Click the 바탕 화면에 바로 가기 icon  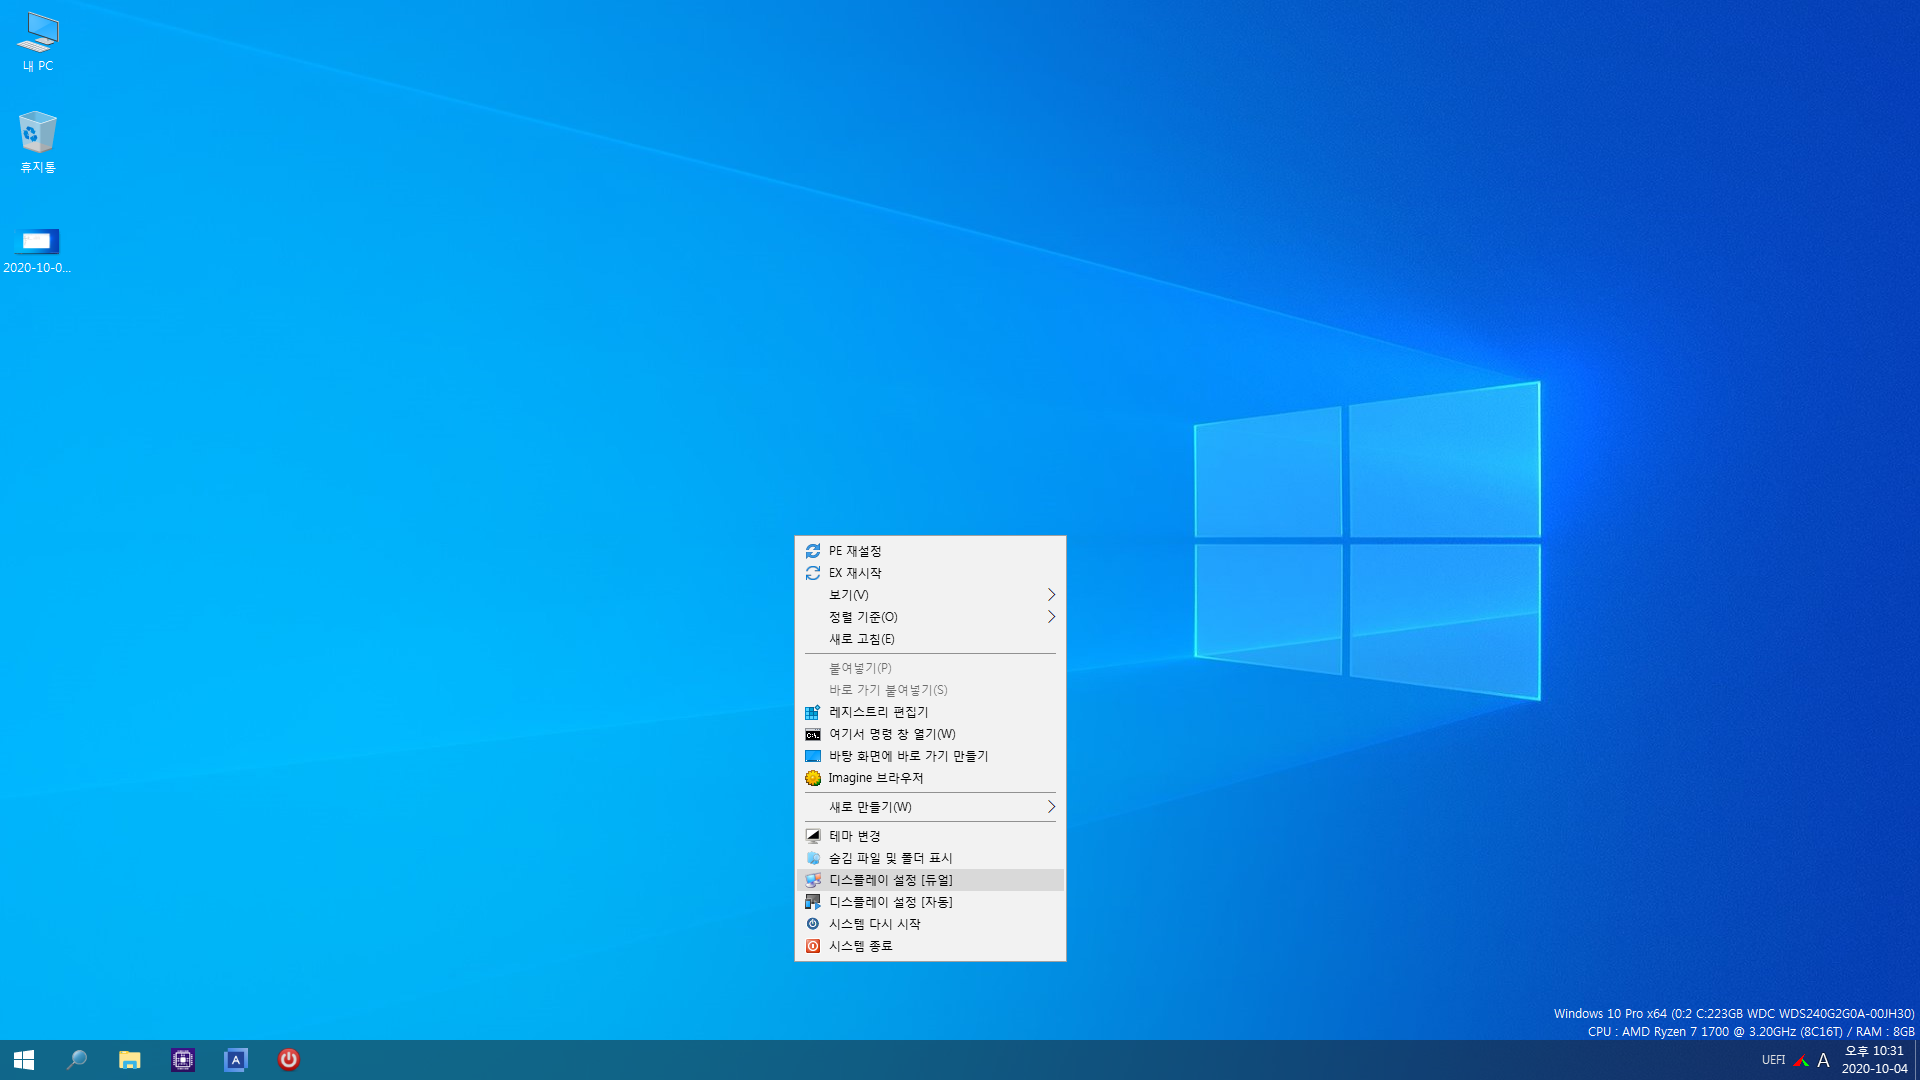point(813,756)
